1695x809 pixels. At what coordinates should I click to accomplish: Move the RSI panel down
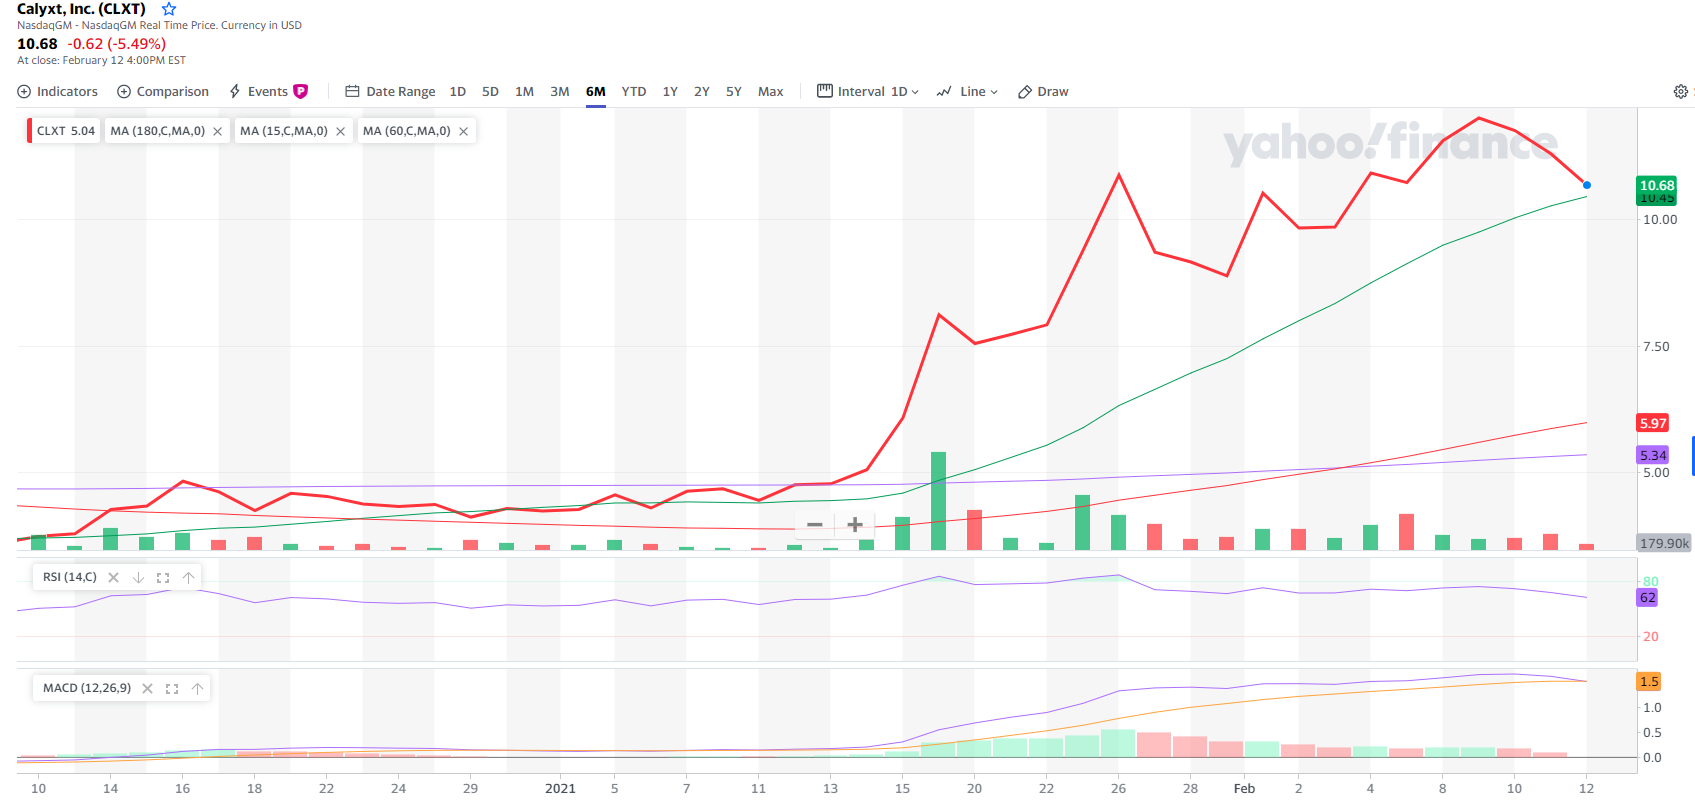[138, 577]
